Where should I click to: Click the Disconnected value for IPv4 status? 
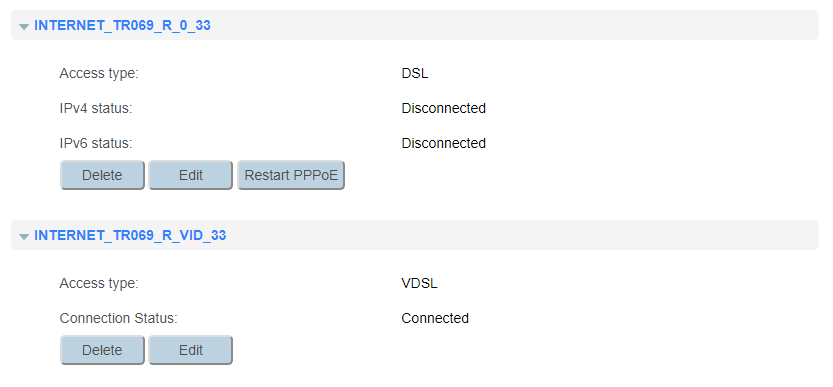pos(444,108)
